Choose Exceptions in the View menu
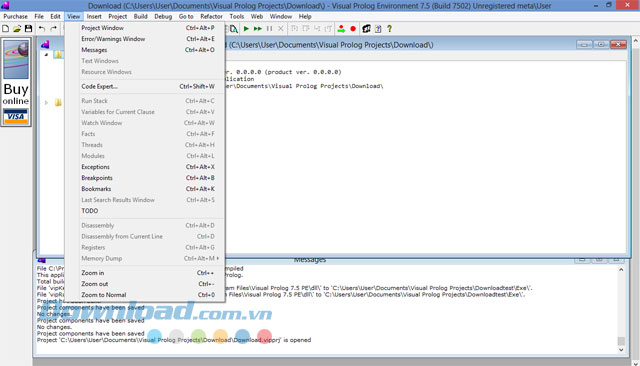 pos(145,167)
